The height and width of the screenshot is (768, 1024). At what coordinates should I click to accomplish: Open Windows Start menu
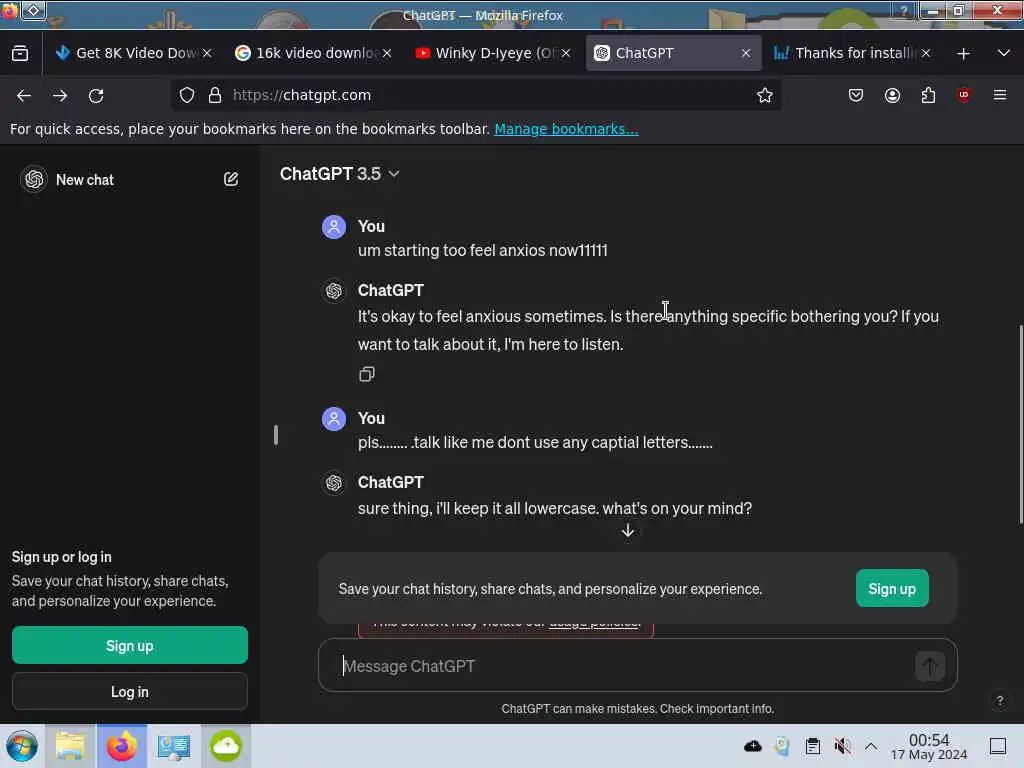(22, 746)
